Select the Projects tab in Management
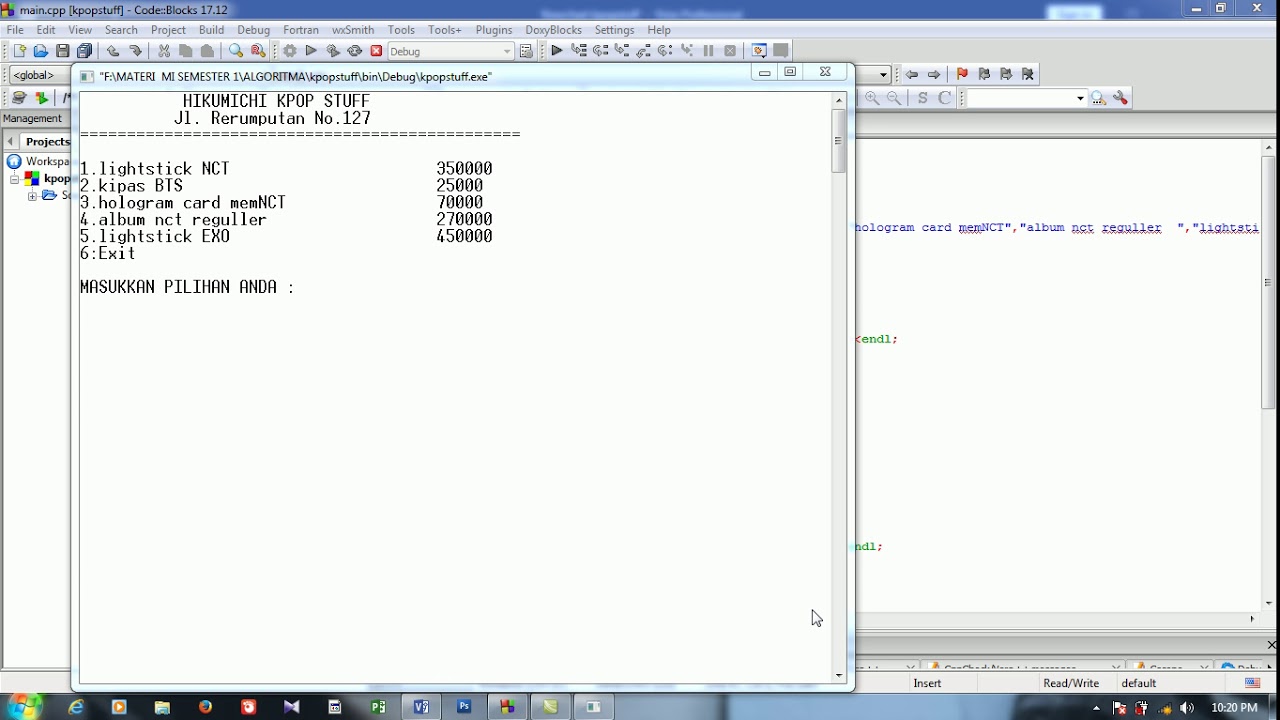1280x720 pixels. coord(47,142)
